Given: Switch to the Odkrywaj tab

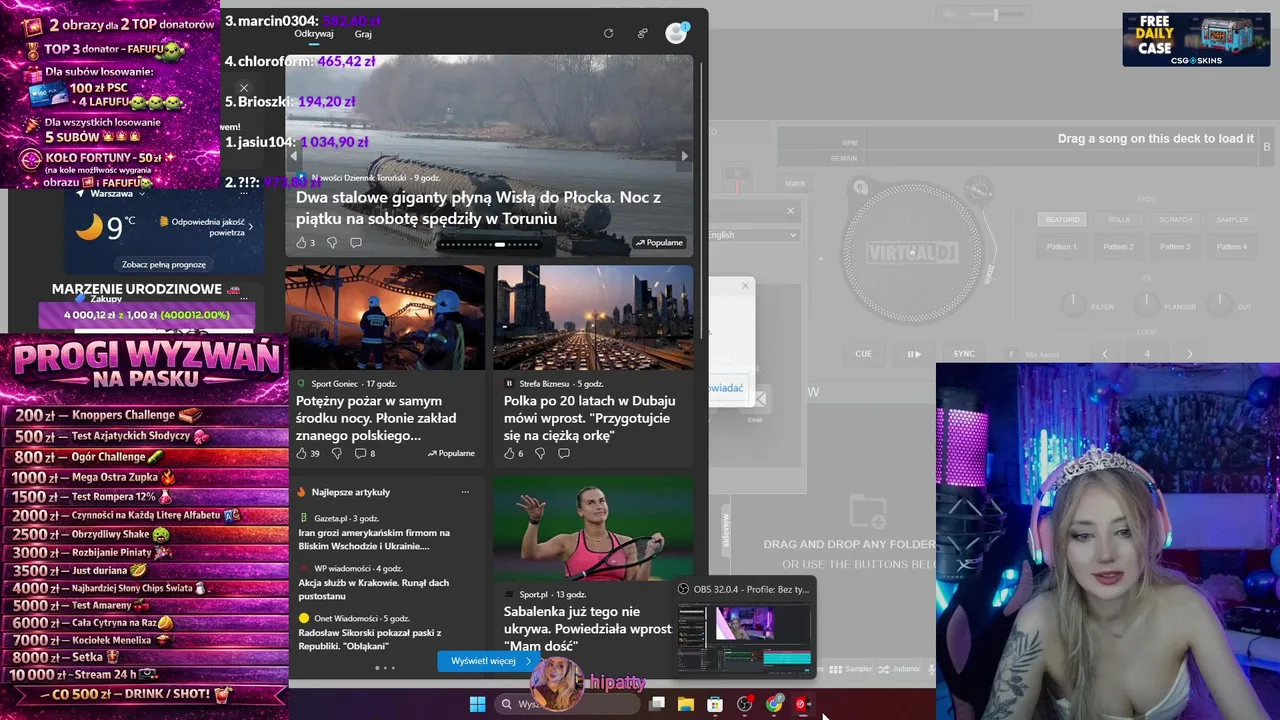Looking at the screenshot, I should click(313, 33).
